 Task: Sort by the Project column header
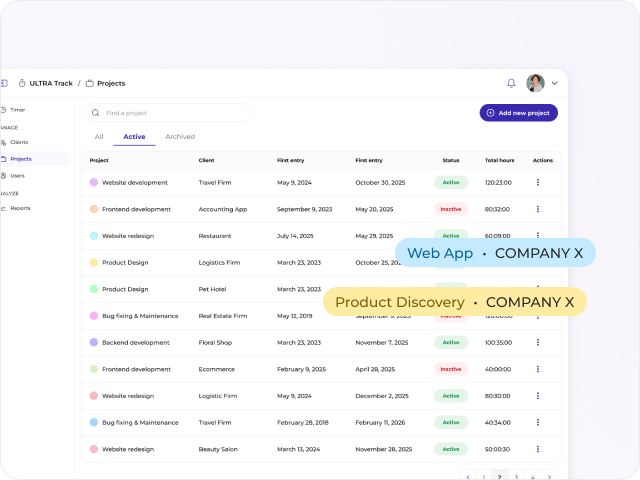coord(99,160)
